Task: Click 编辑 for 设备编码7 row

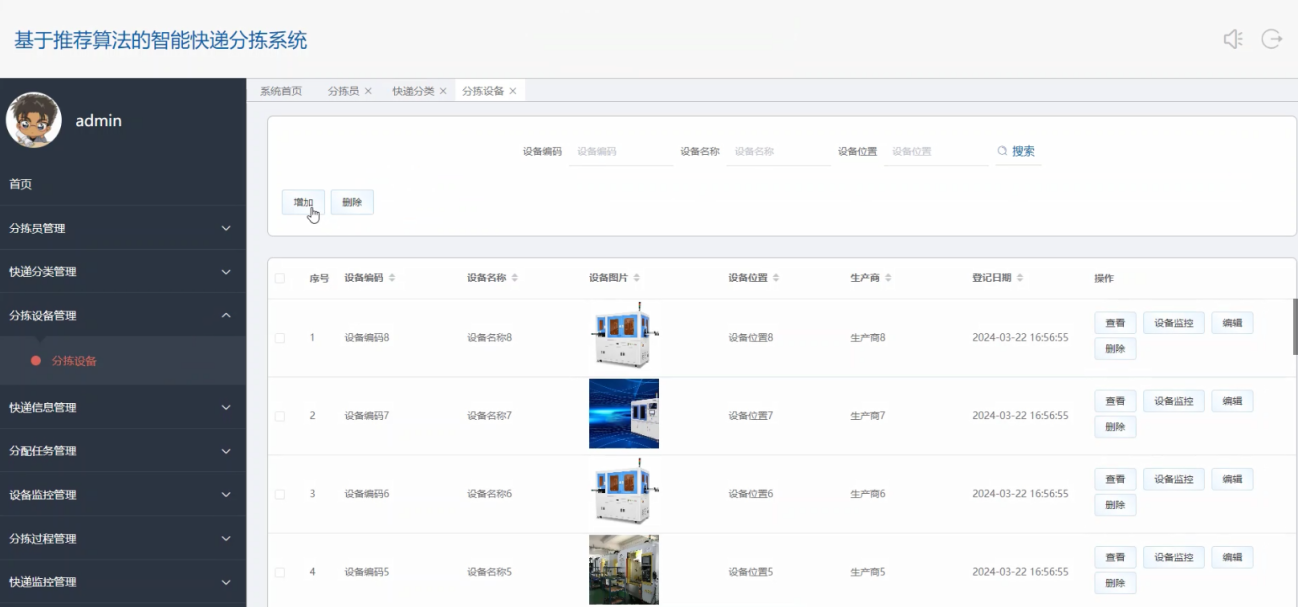Action: [x=1232, y=401]
